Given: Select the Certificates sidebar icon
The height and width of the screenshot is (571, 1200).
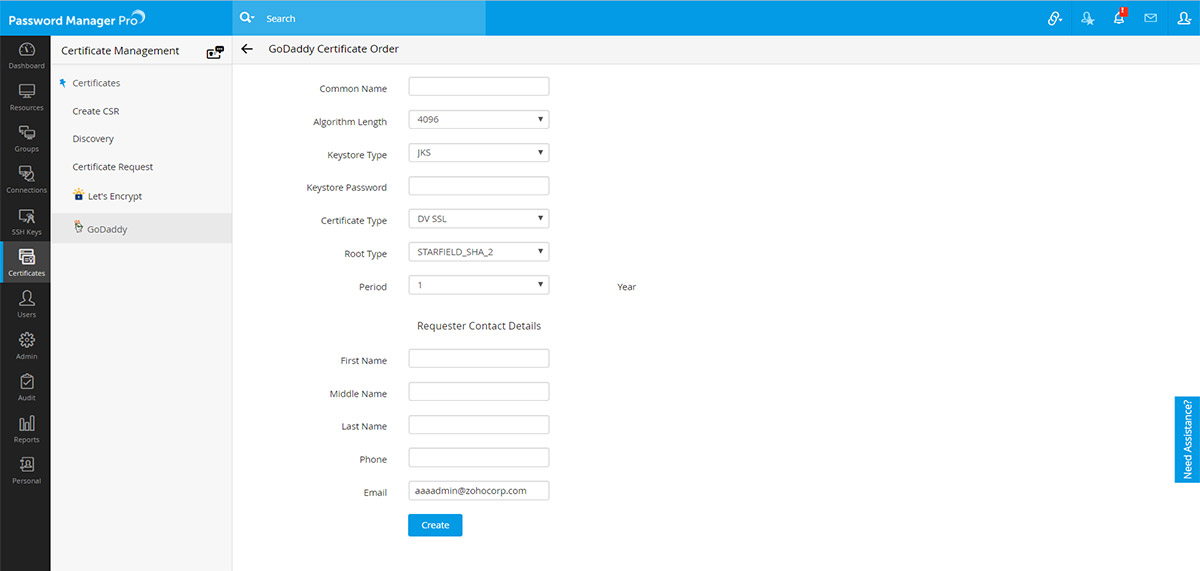Looking at the screenshot, I should pyautogui.click(x=27, y=262).
